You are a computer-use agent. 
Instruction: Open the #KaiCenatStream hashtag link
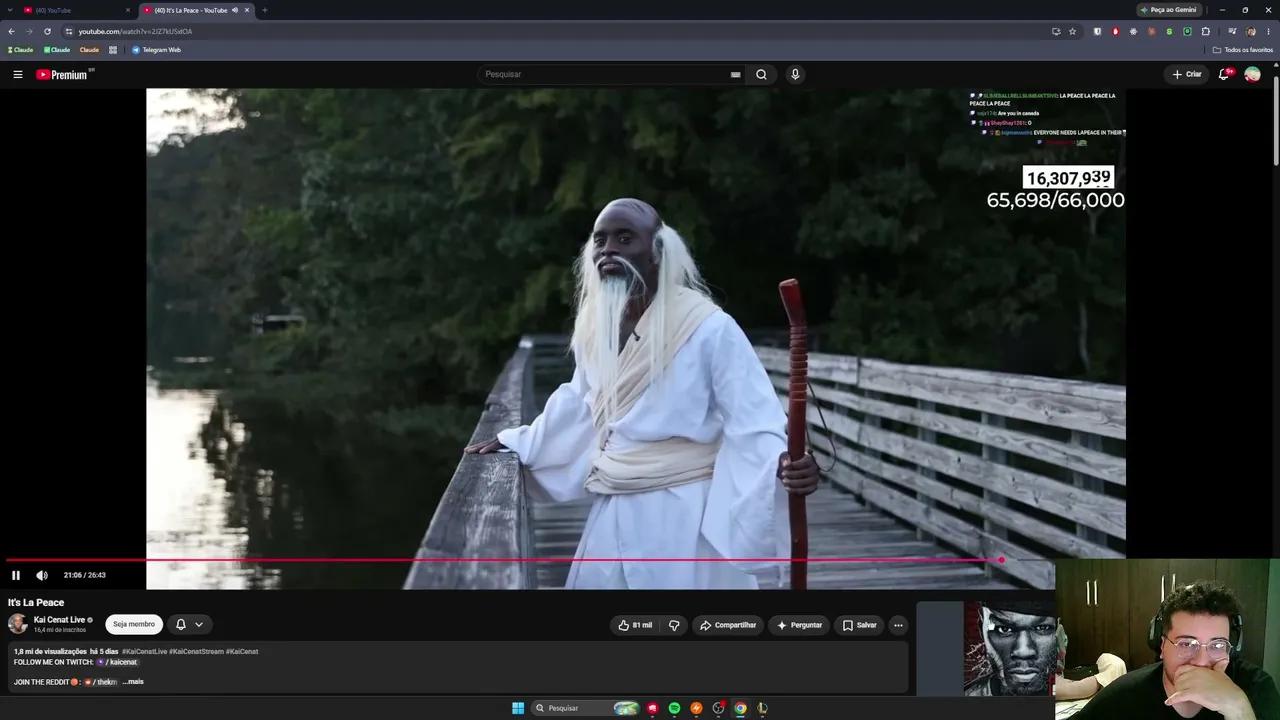(x=197, y=651)
